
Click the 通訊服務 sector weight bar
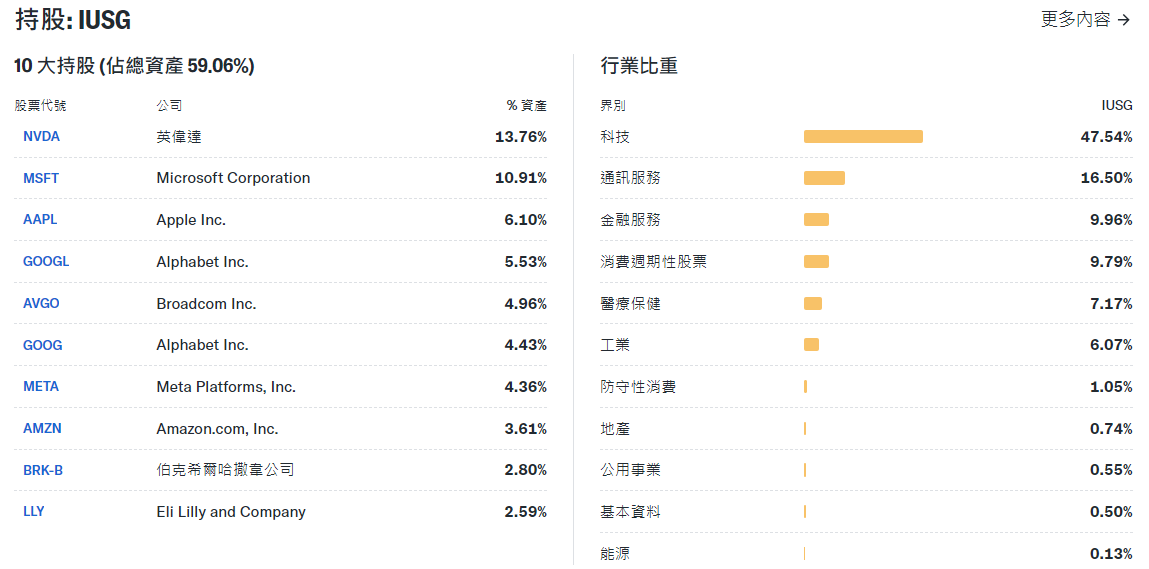point(824,178)
